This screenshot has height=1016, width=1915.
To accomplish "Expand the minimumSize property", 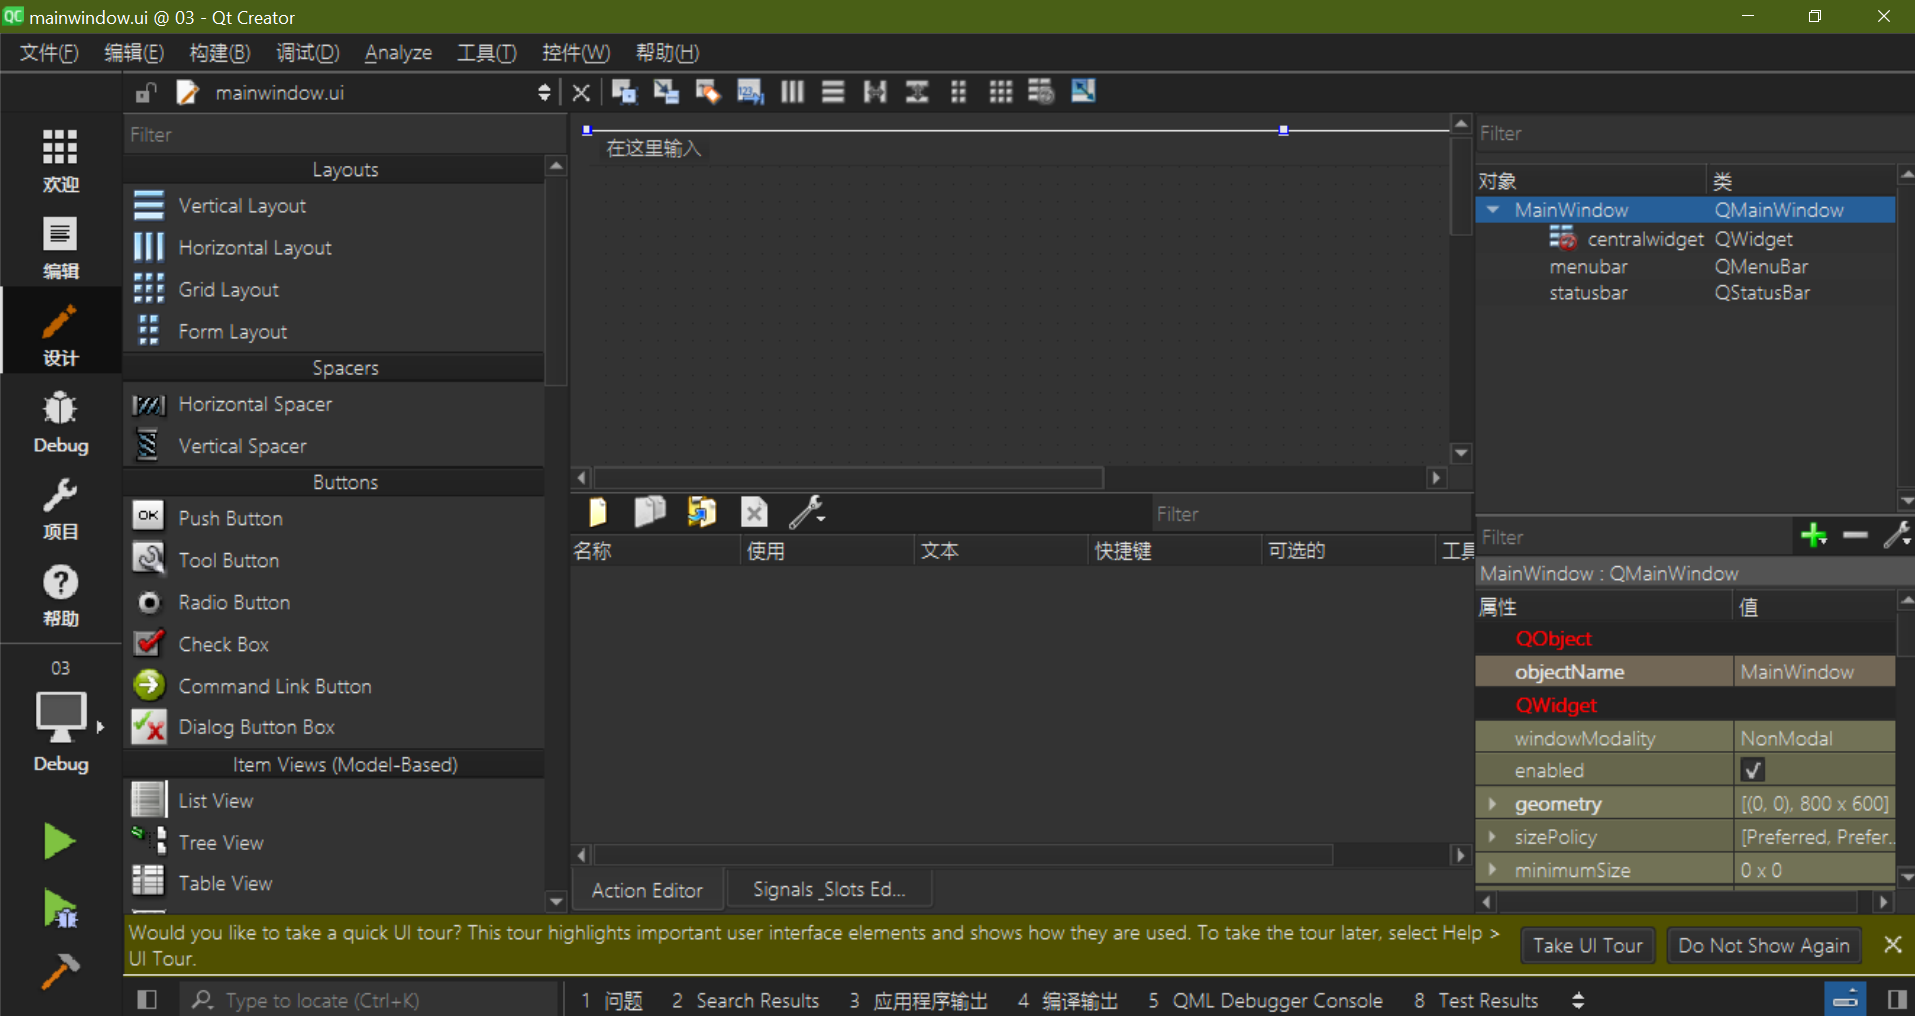I will (1492, 870).
